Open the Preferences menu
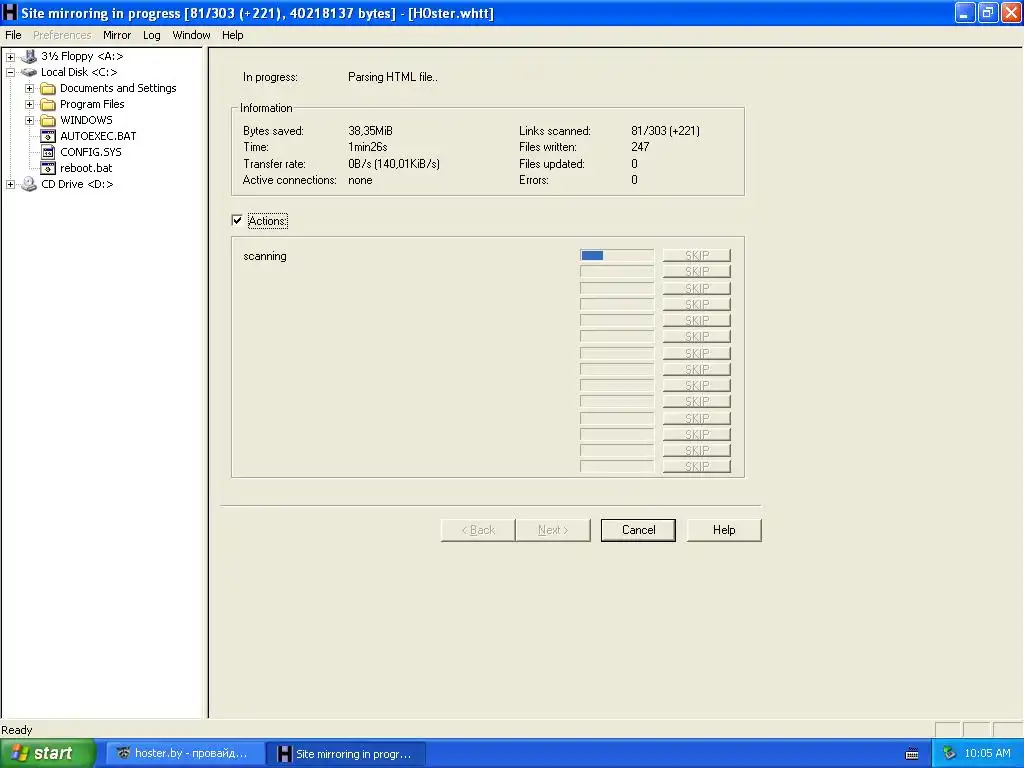 [x=62, y=35]
